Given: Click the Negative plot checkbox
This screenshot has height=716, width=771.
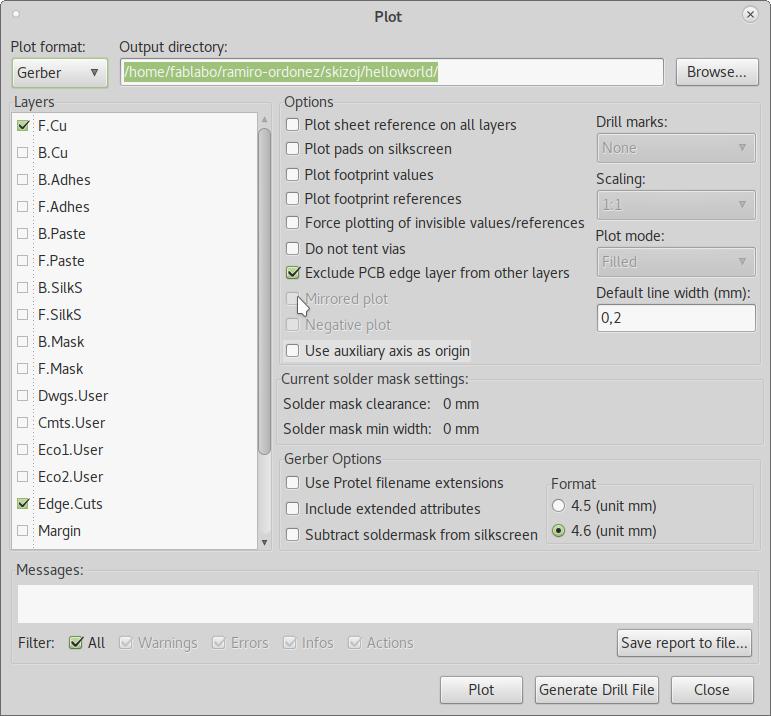Looking at the screenshot, I should [x=293, y=325].
